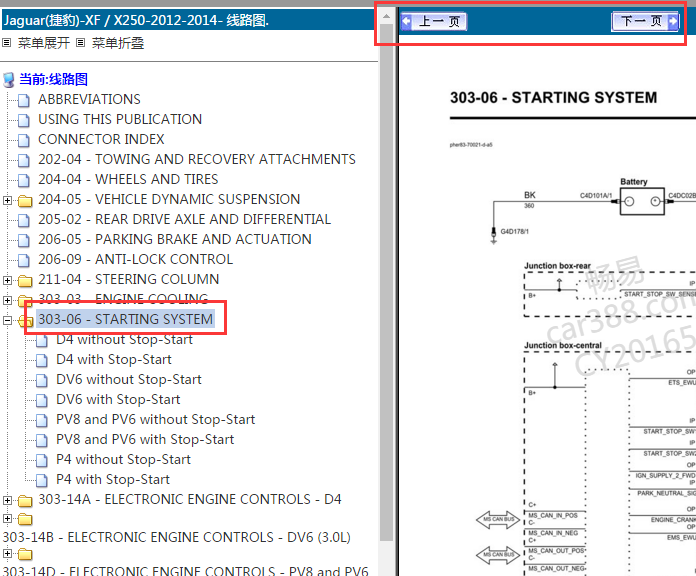Click the page icon beside 206-09 ANTI-LOCK CONTROL
The height and width of the screenshot is (576, 696).
click(x=24, y=260)
